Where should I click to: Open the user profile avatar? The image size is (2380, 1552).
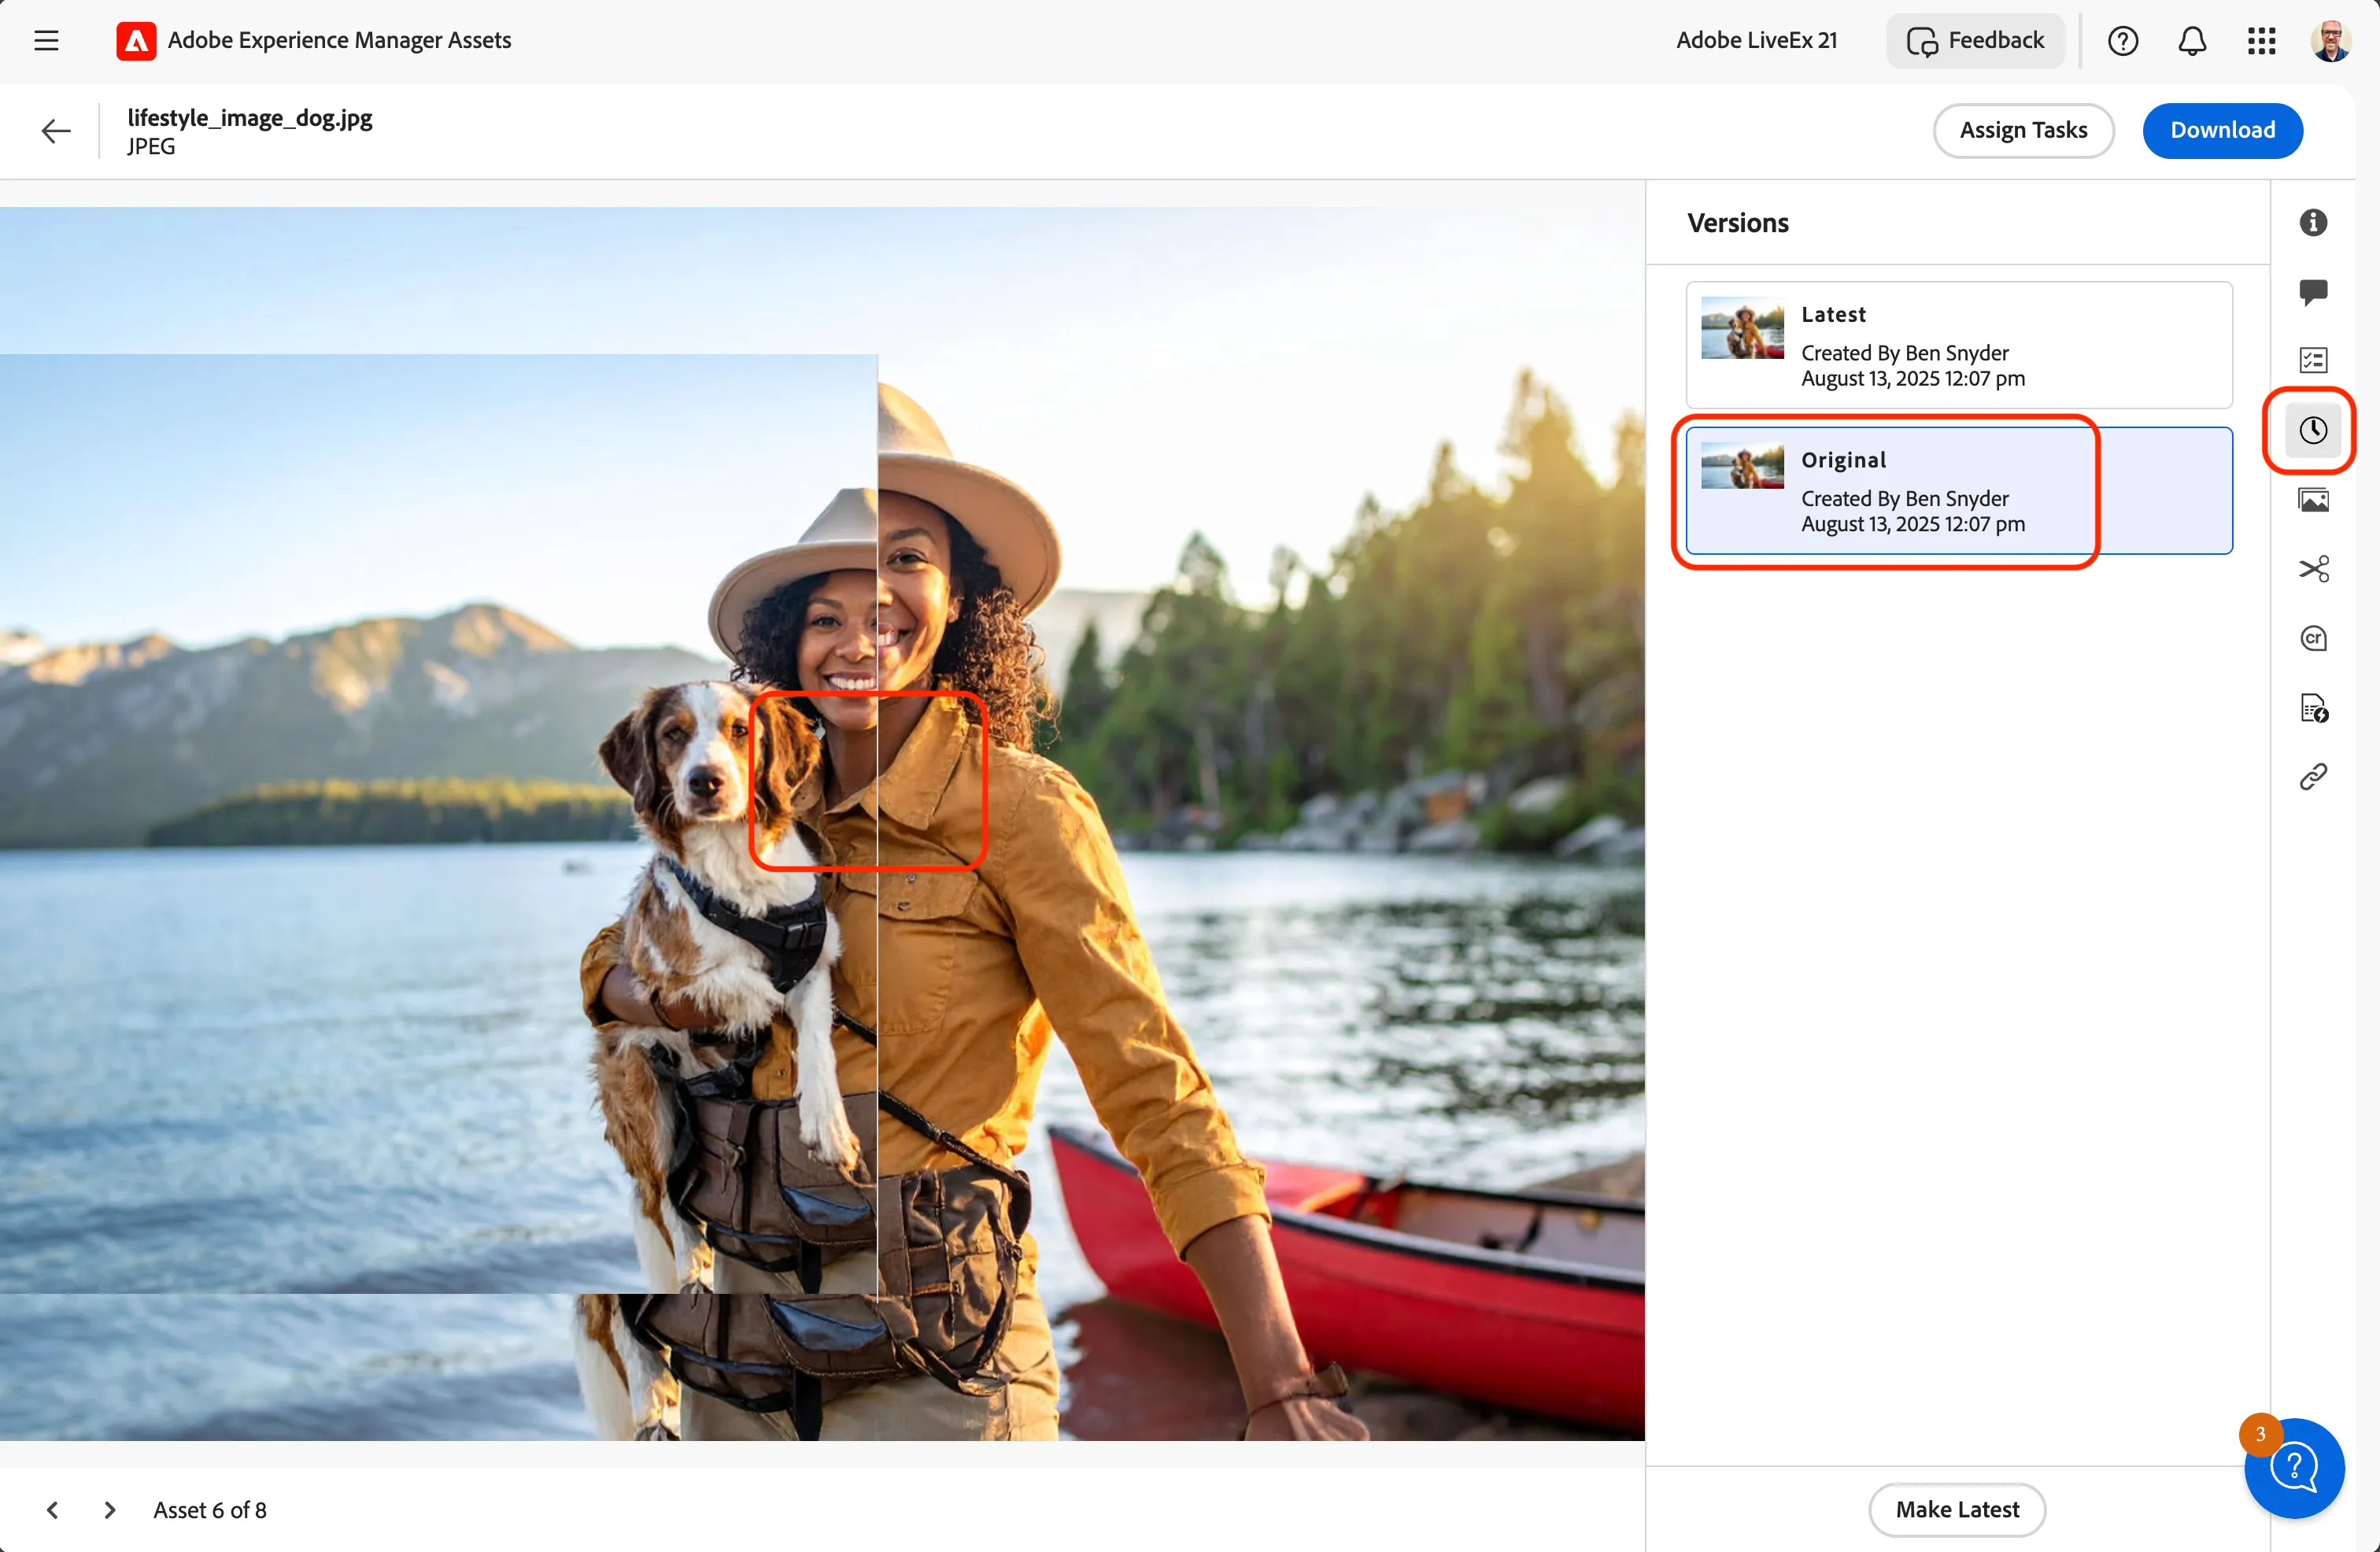click(x=2330, y=40)
